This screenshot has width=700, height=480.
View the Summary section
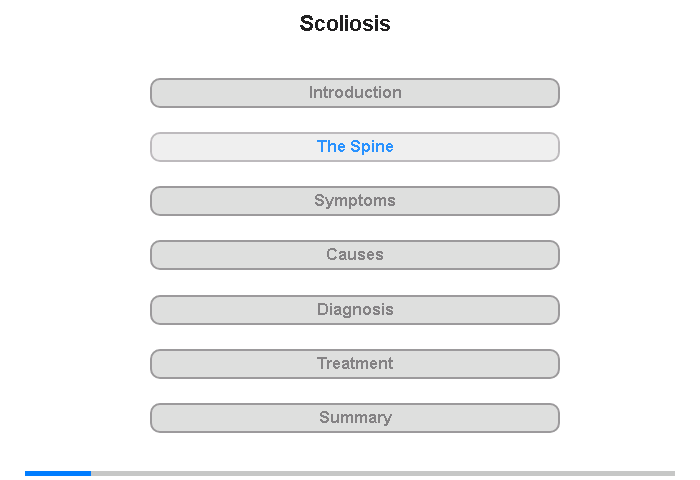355,418
